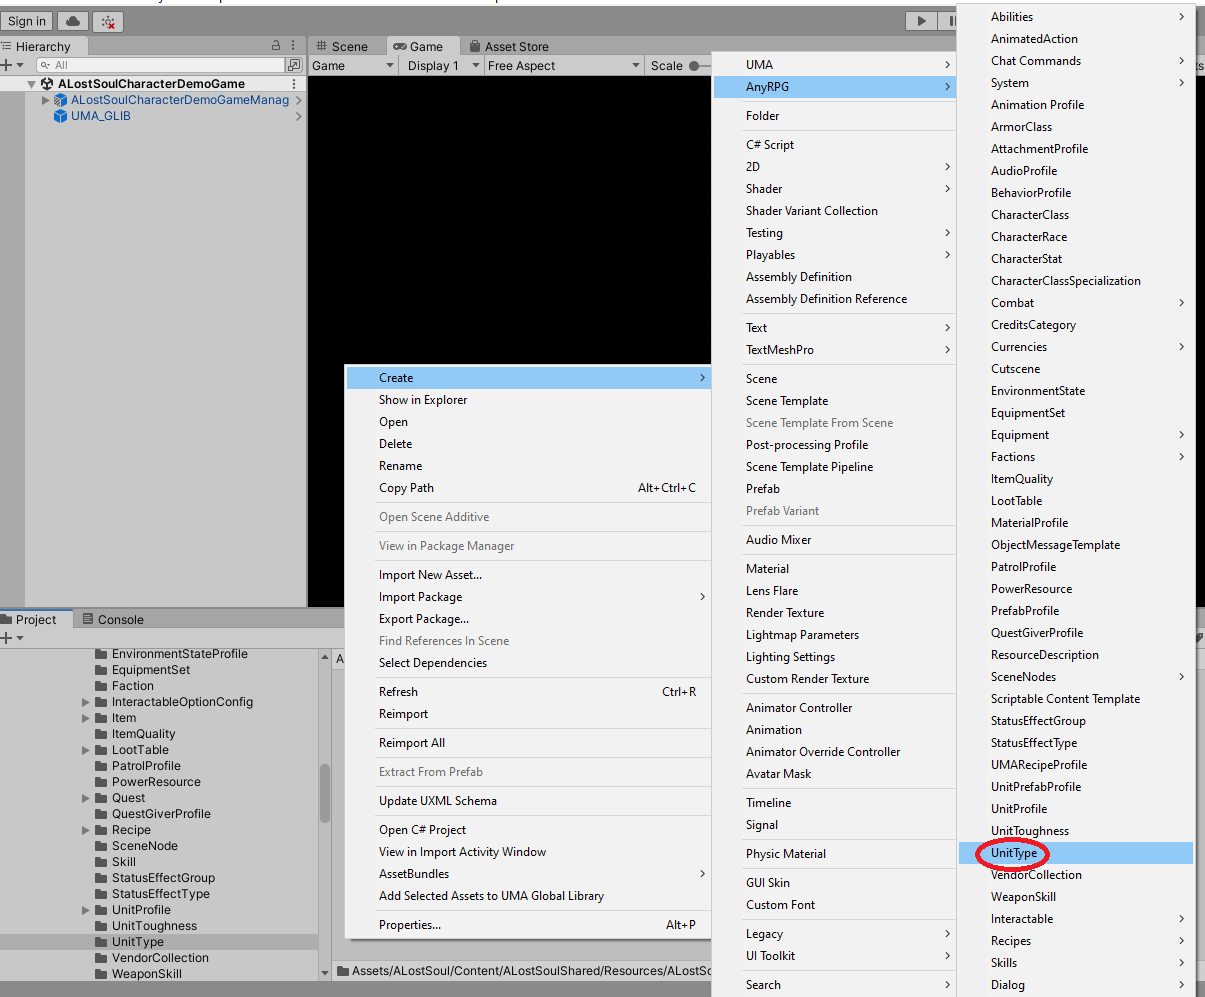This screenshot has width=1205, height=997.
Task: Adjust the Game view Scale slider
Action: (694, 66)
